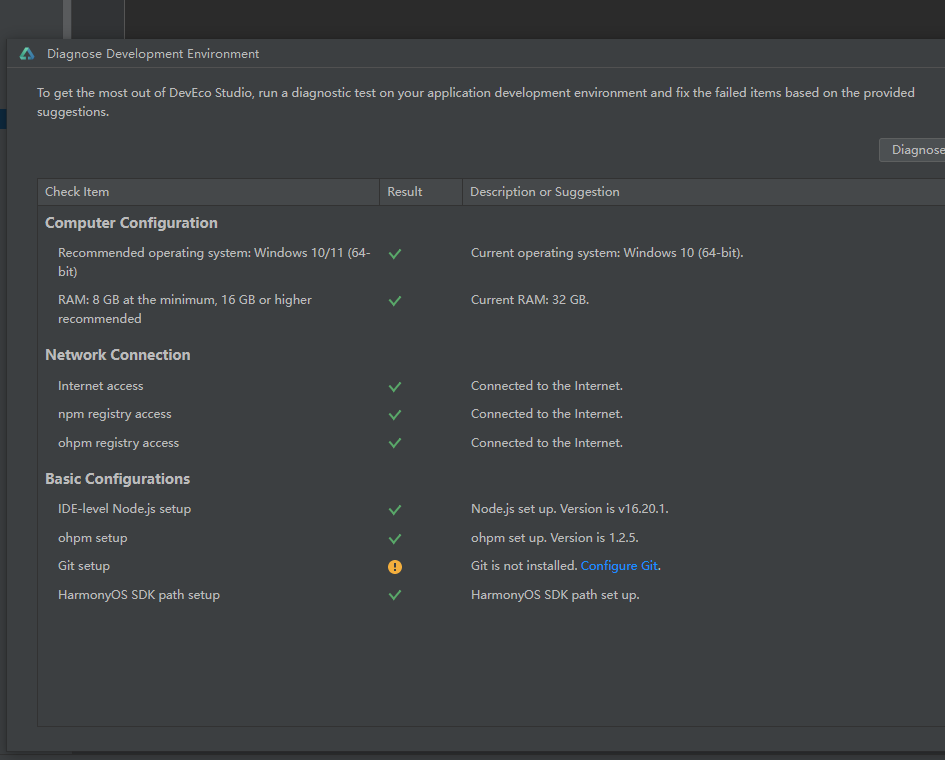
Task: Select the ohpm registry access row label
Action: (118, 443)
